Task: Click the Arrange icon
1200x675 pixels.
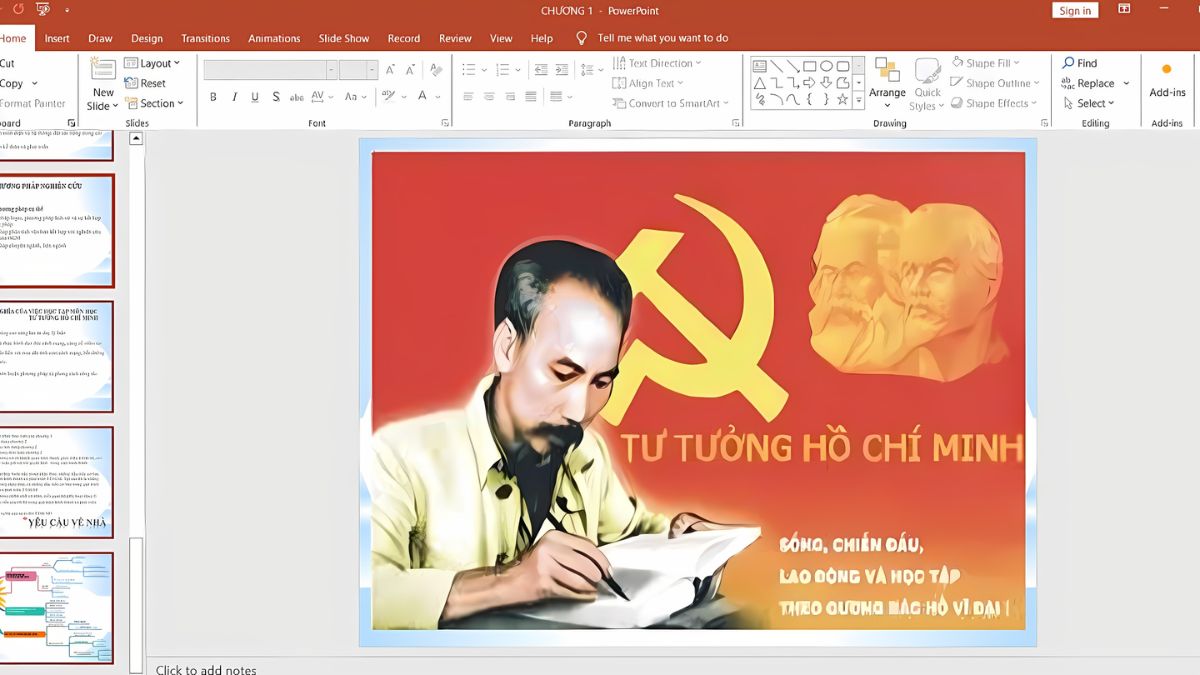Action: click(x=887, y=70)
